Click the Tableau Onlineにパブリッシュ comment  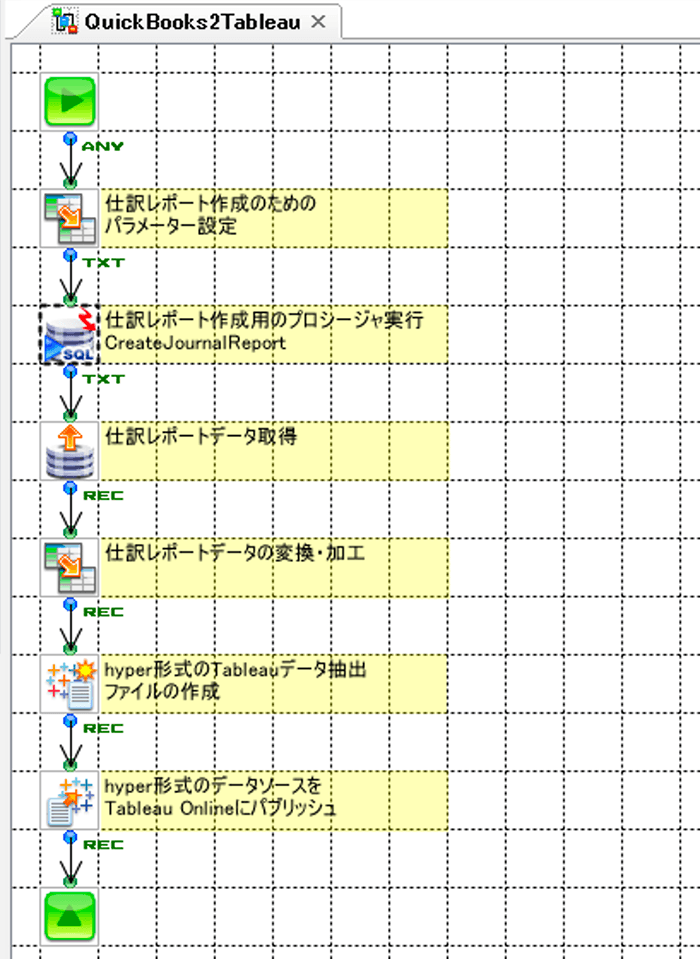click(x=274, y=801)
